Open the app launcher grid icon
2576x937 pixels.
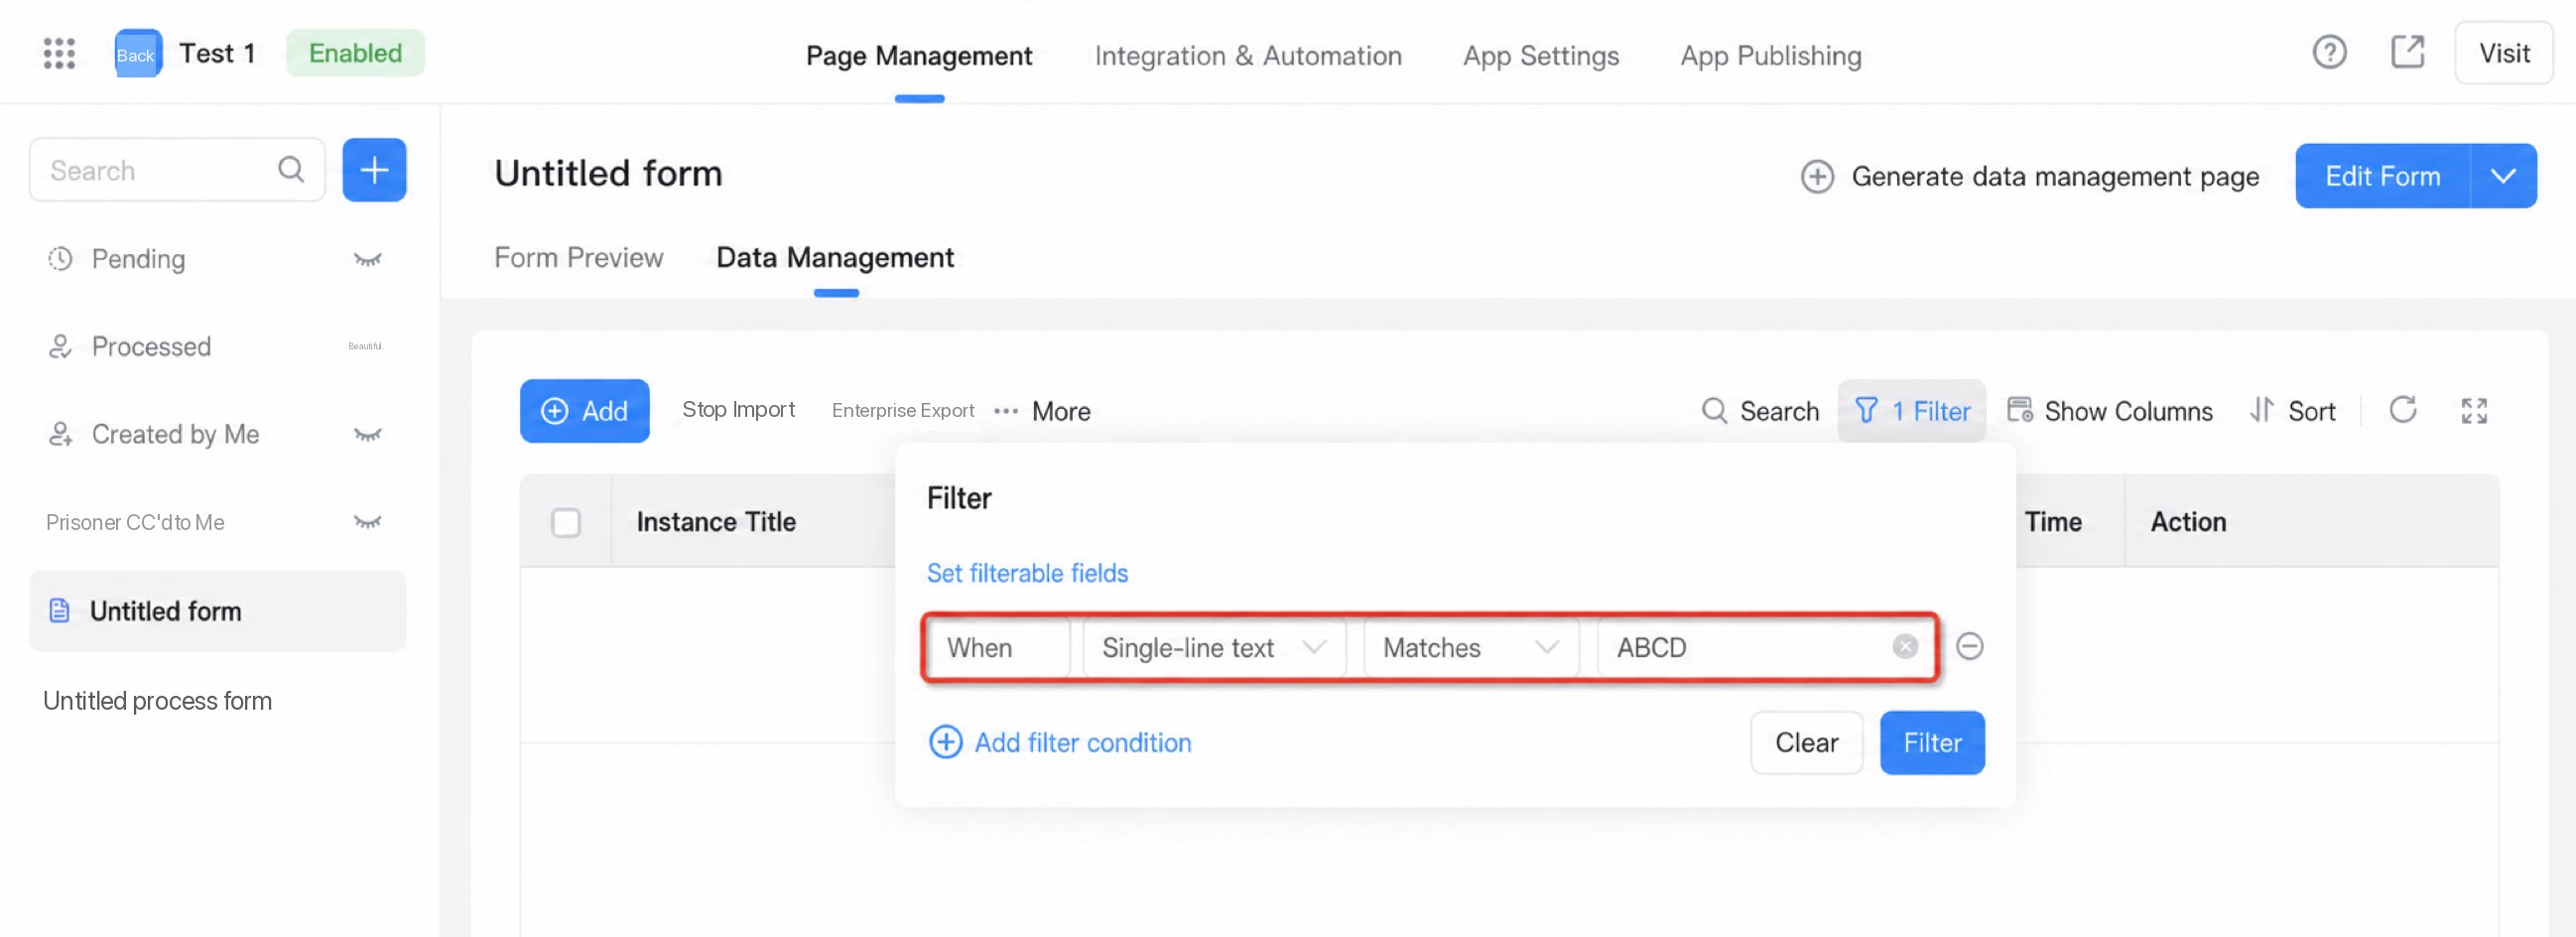click(x=59, y=53)
